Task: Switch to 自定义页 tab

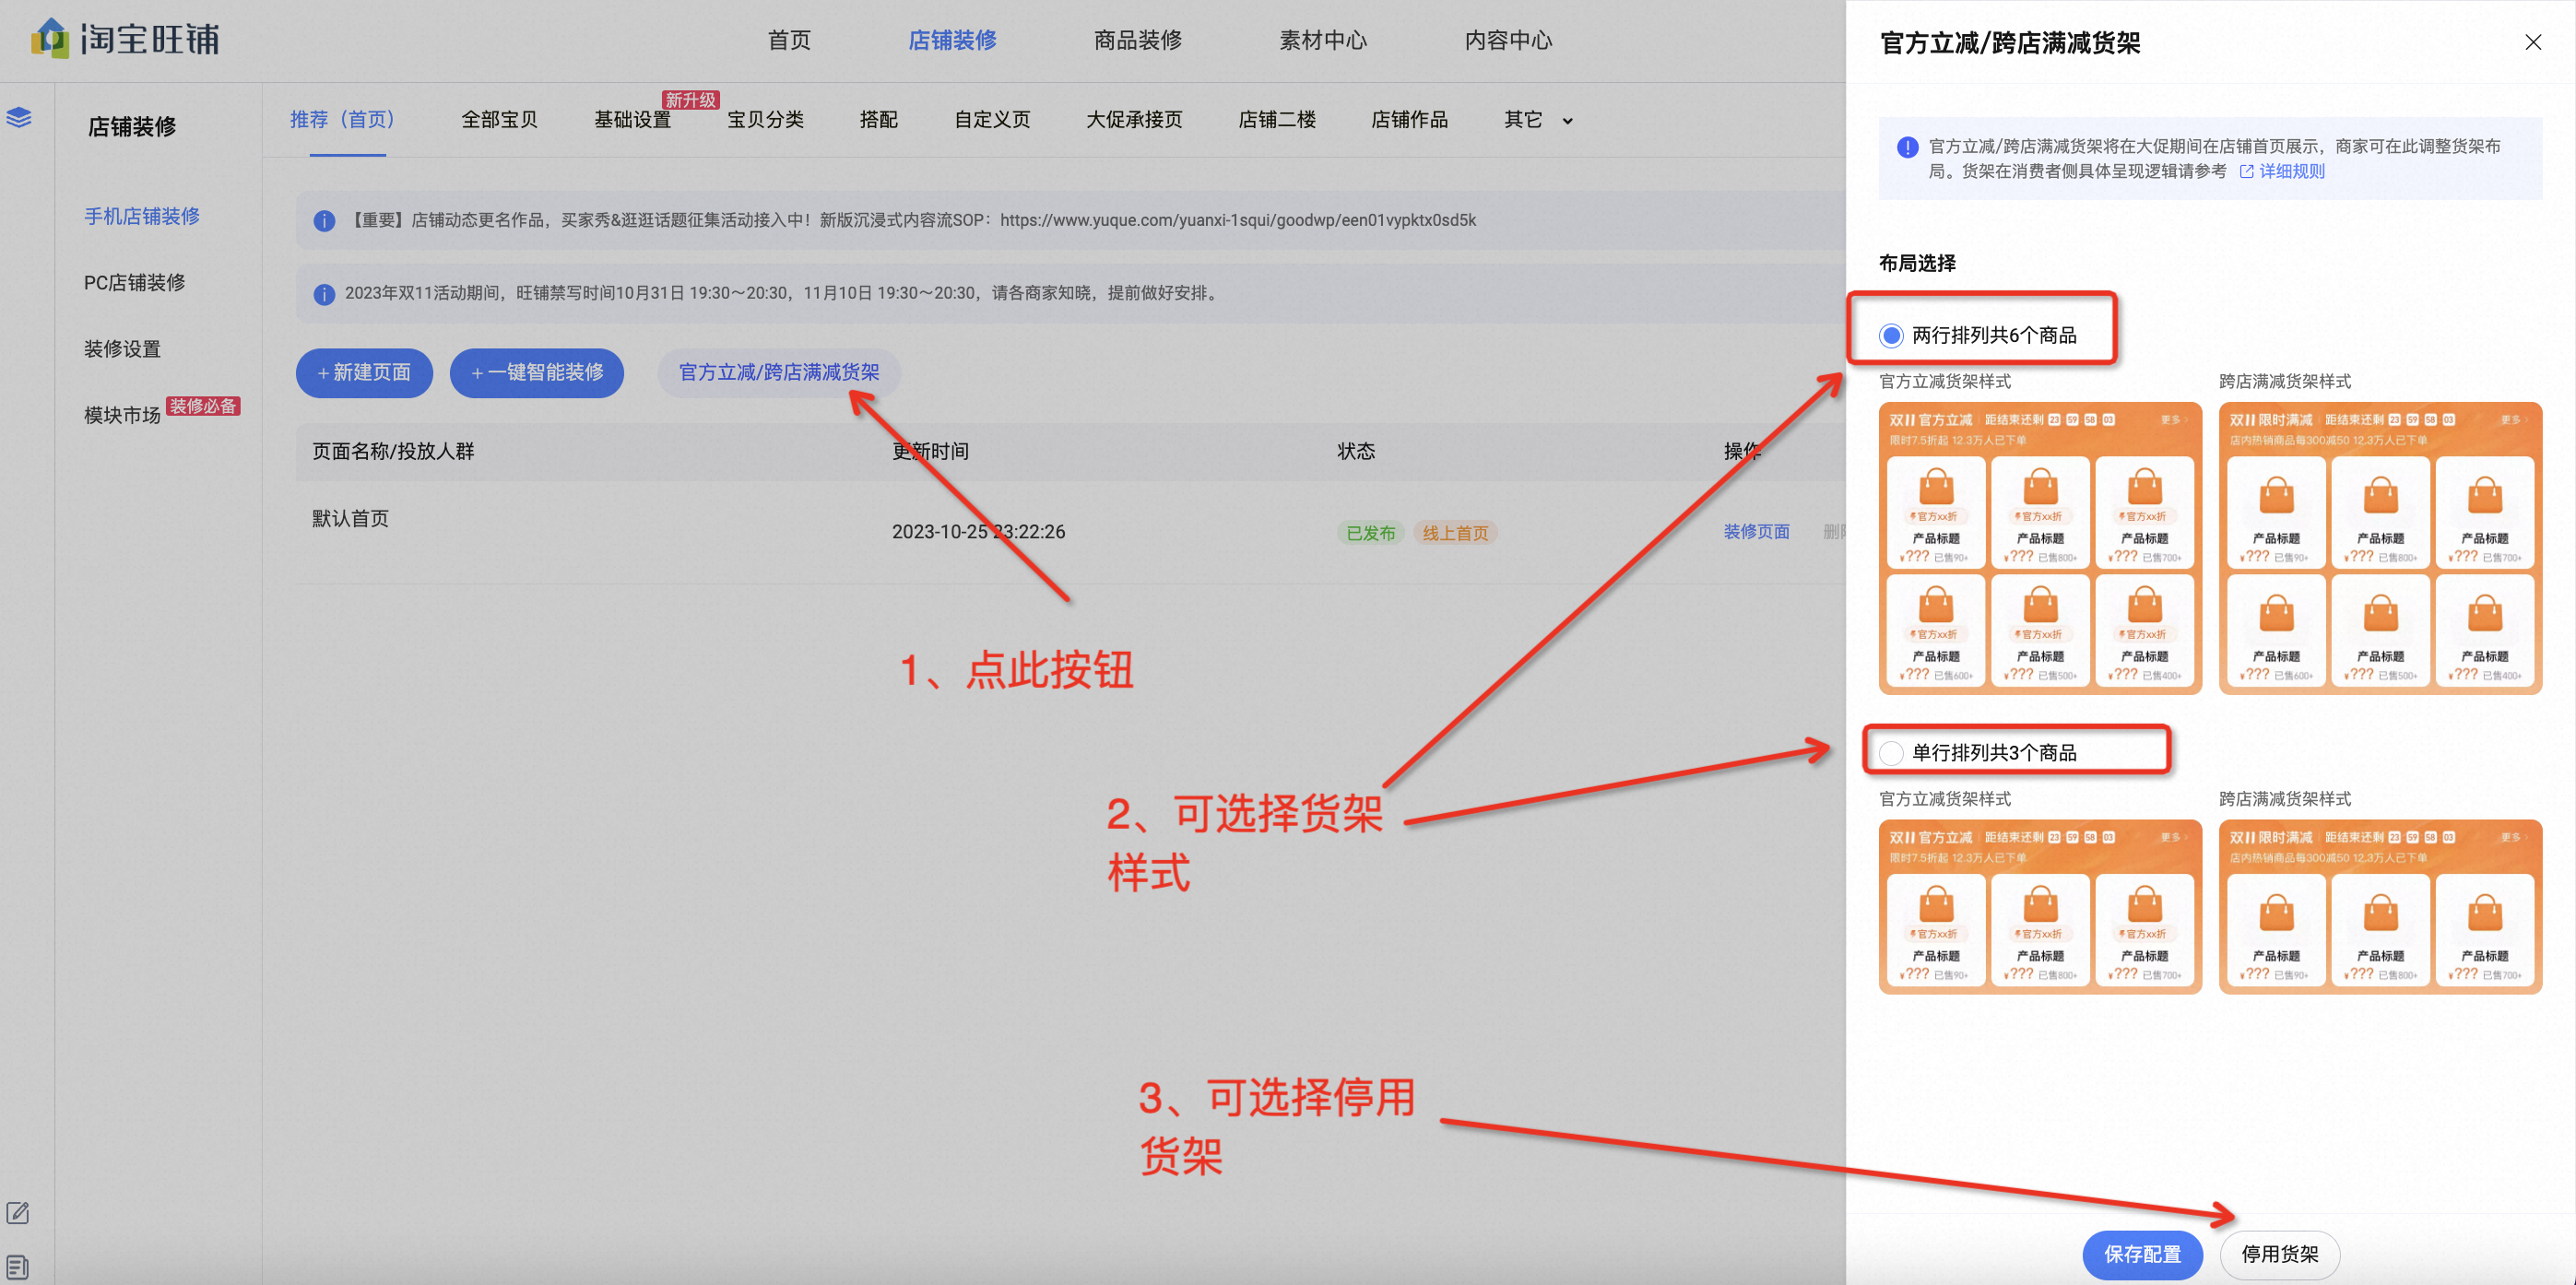Action: [x=991, y=120]
